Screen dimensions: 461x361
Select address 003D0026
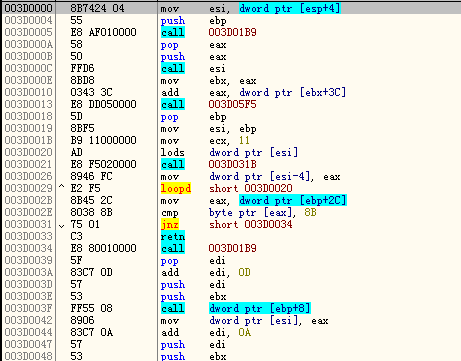(x=29, y=176)
